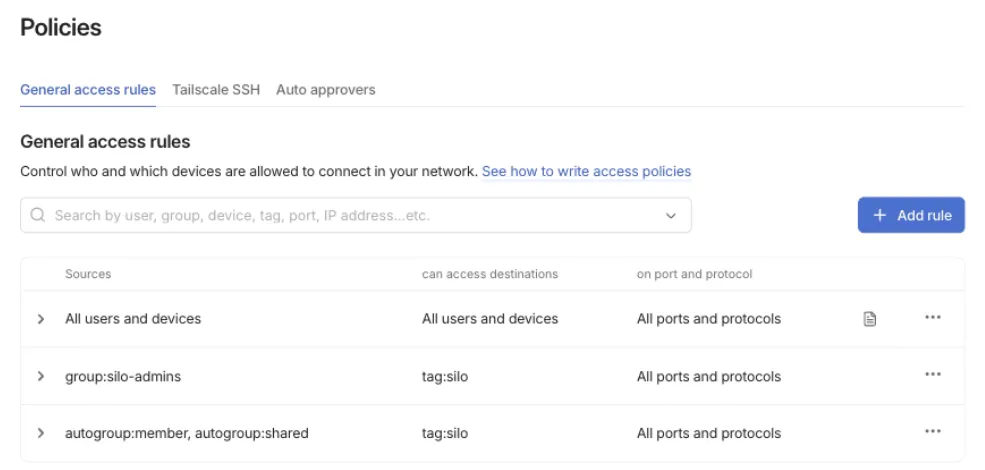Viewport: 985px width, 470px height.
Task: Focus the search rules input field
Action: tap(356, 216)
